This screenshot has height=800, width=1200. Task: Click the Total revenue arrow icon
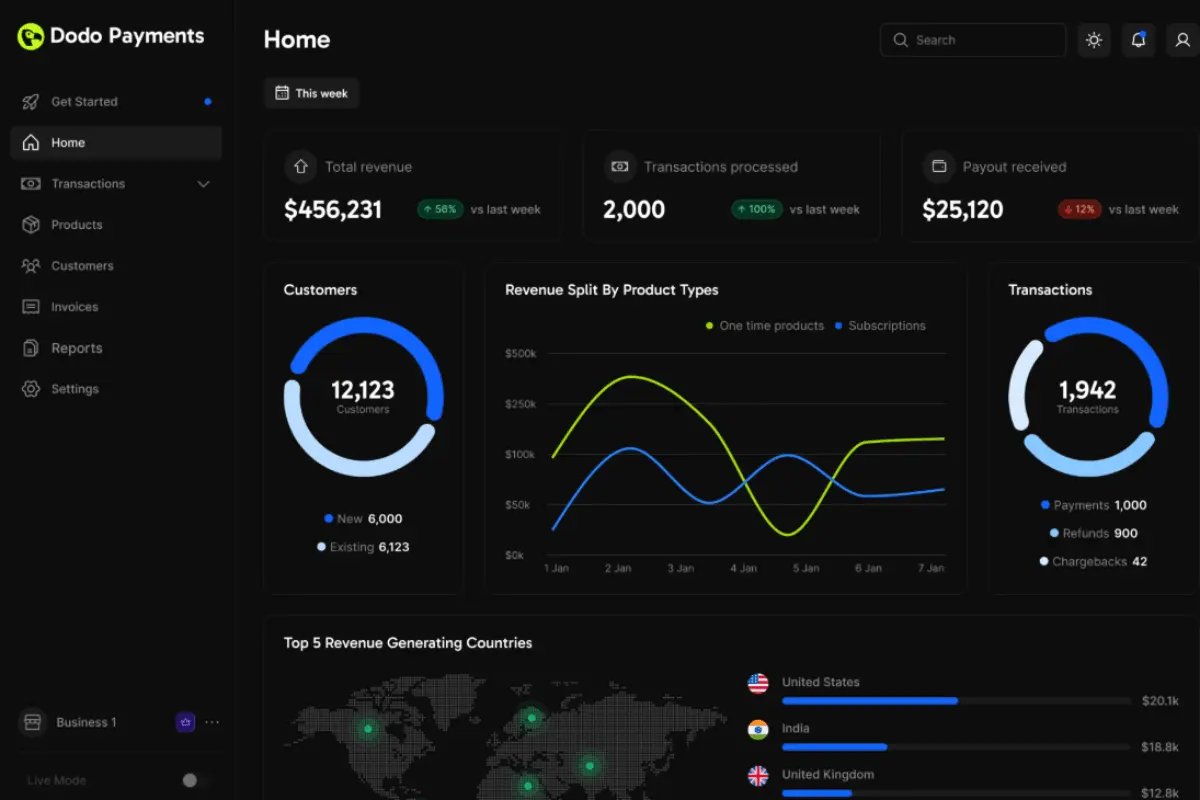[x=300, y=167]
